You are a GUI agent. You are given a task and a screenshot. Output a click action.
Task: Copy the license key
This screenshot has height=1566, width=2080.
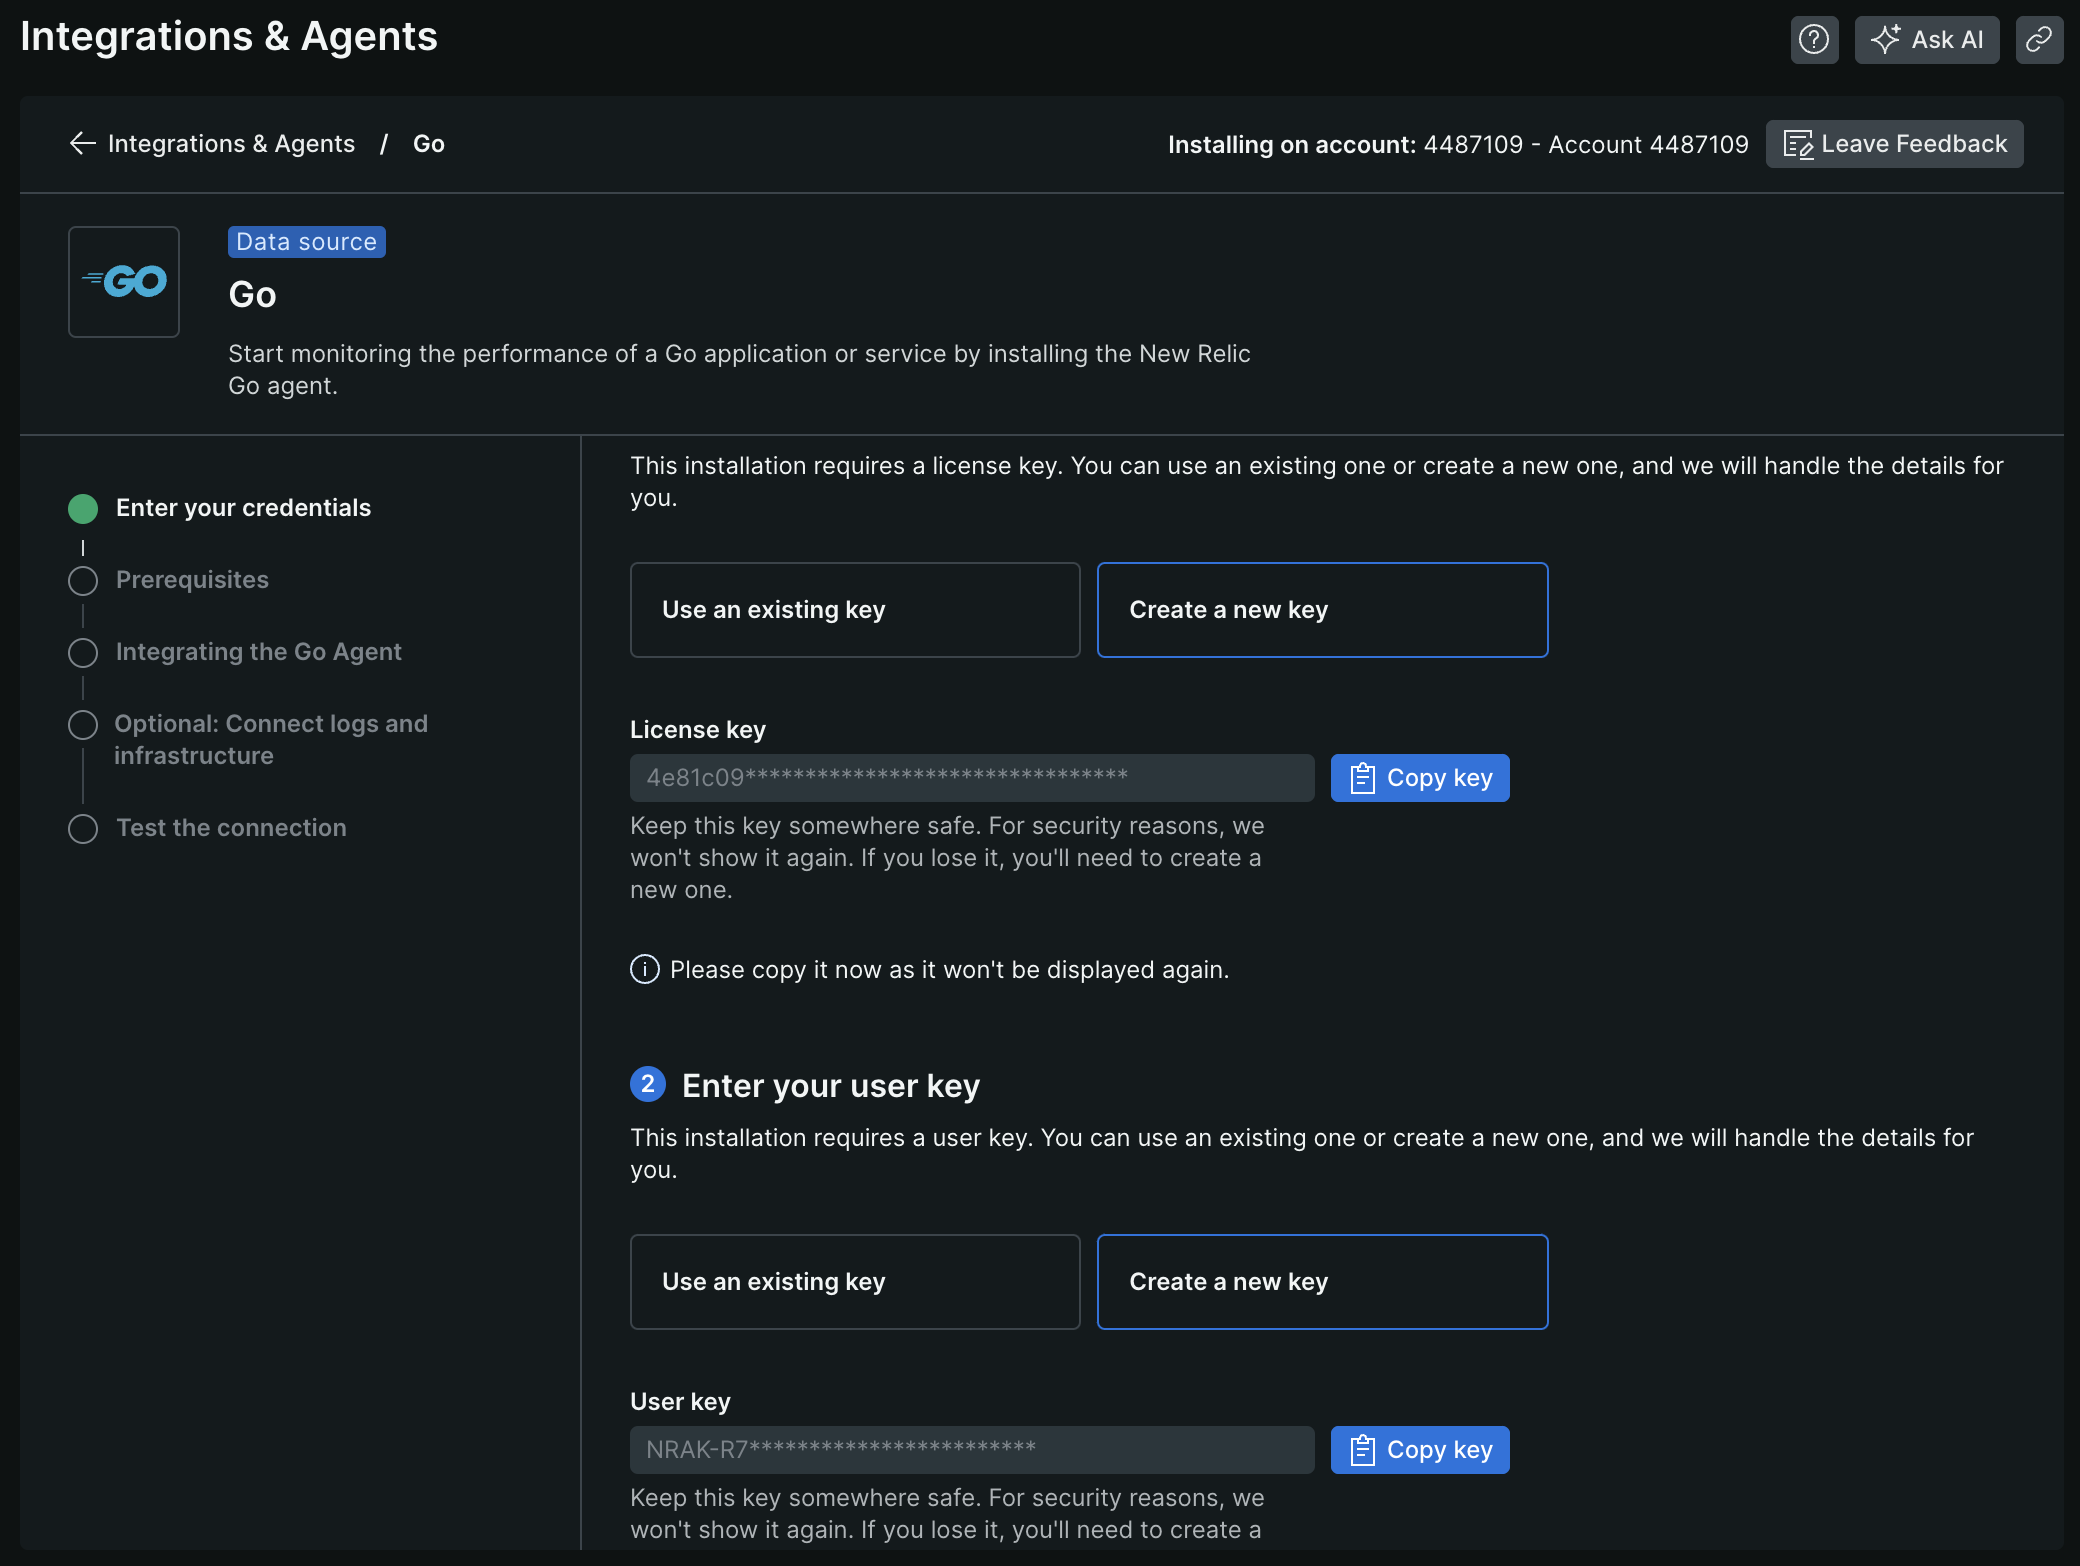click(x=1419, y=778)
